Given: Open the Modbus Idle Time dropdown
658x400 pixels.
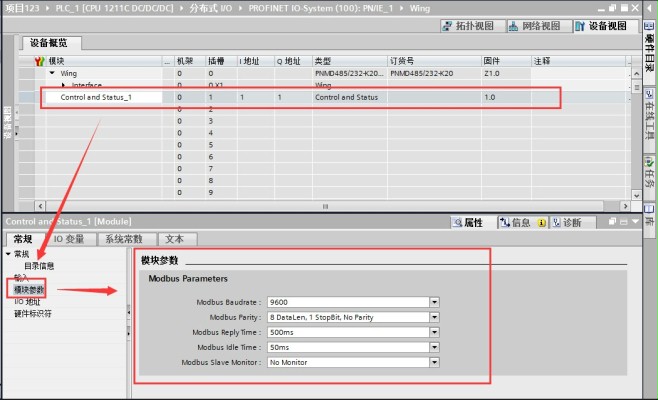Looking at the screenshot, I should pos(434,348).
